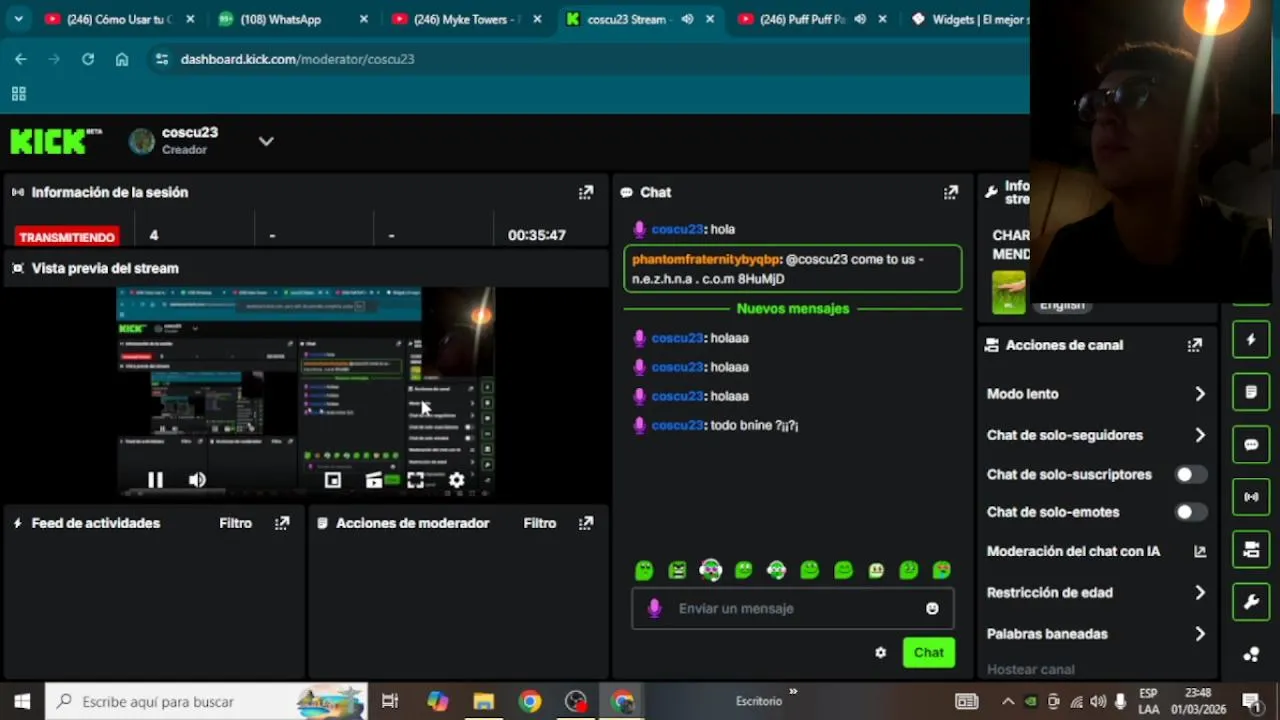The image size is (1280, 720).
Task: Open stream preview player settings gear
Action: [456, 480]
